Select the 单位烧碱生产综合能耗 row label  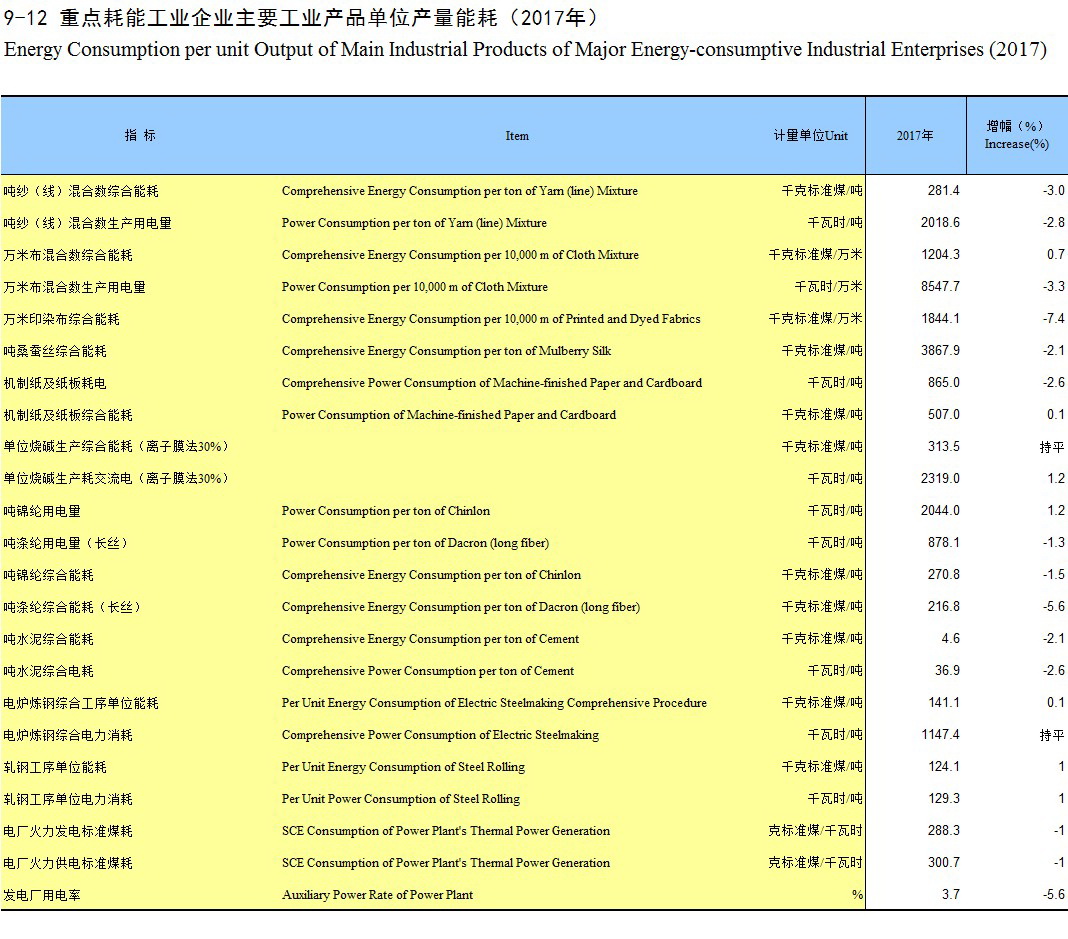tap(116, 447)
